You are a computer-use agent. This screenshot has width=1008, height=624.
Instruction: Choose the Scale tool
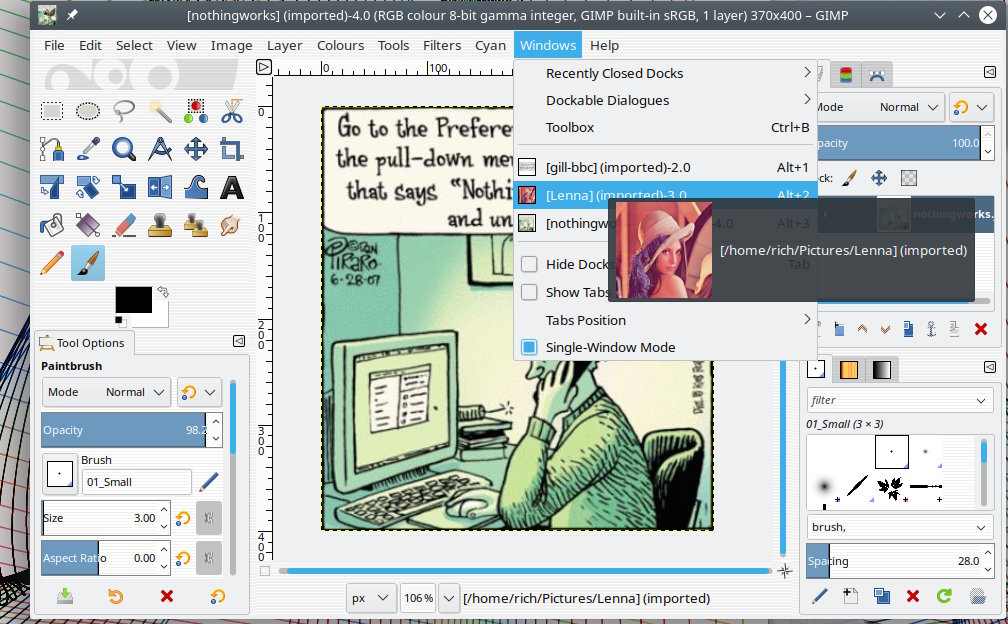pos(124,187)
